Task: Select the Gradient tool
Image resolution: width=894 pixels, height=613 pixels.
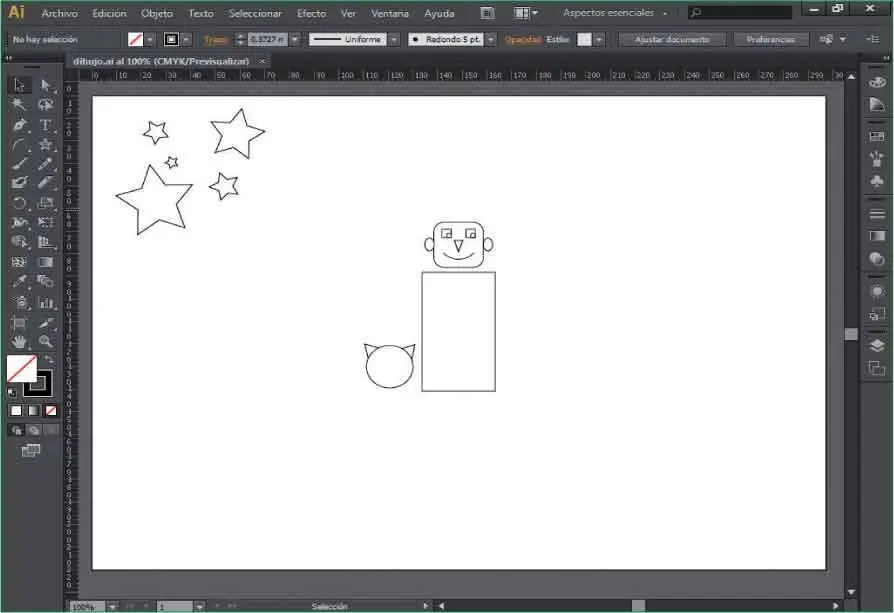Action: [x=46, y=262]
